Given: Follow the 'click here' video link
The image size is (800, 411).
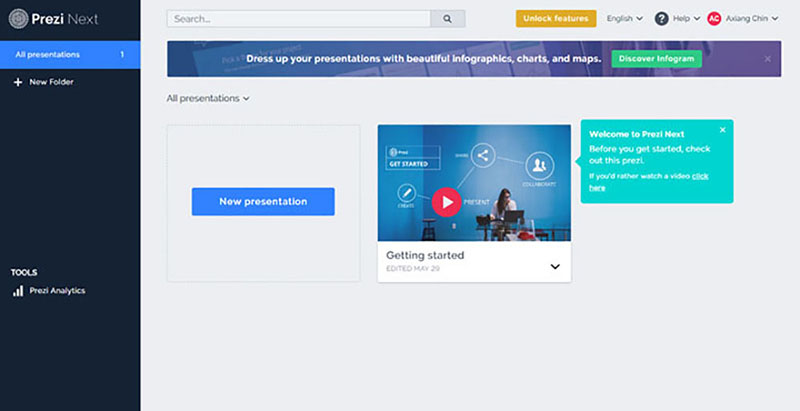Looking at the screenshot, I should [x=700, y=176].
